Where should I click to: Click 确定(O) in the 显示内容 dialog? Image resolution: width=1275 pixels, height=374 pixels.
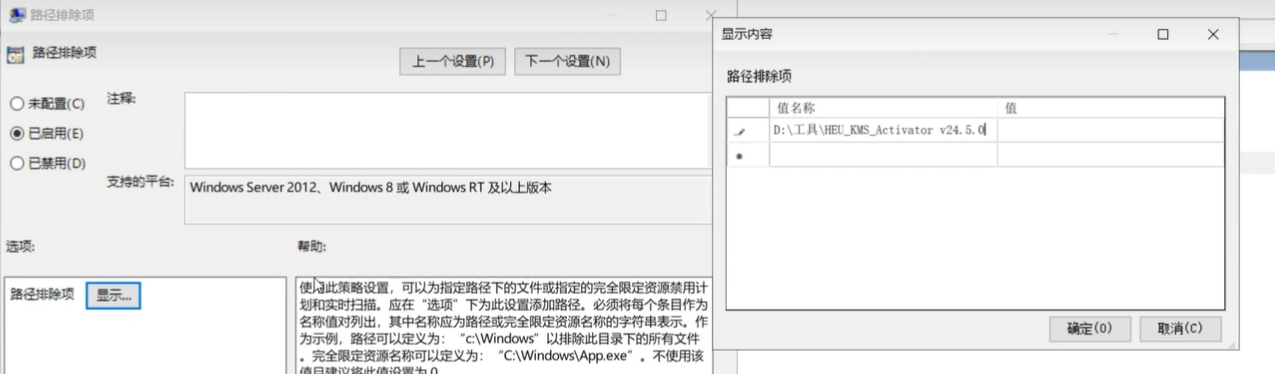click(x=1090, y=328)
